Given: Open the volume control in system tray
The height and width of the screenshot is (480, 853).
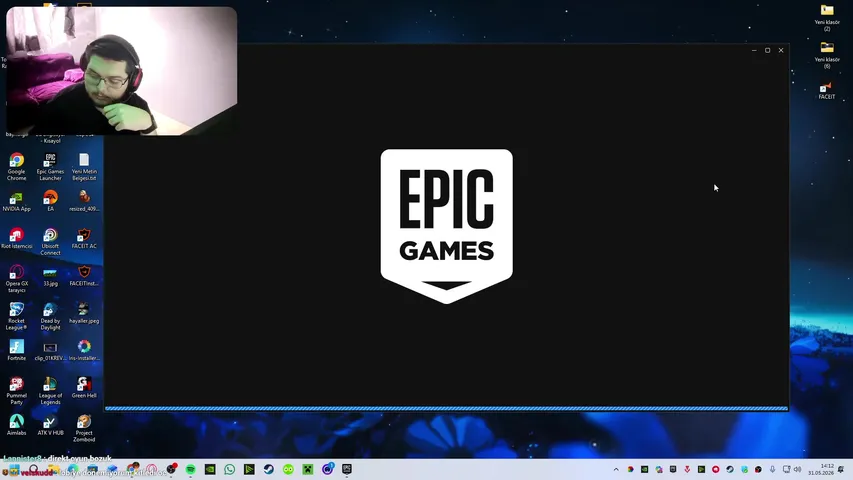Looking at the screenshot, I should coord(798,469).
